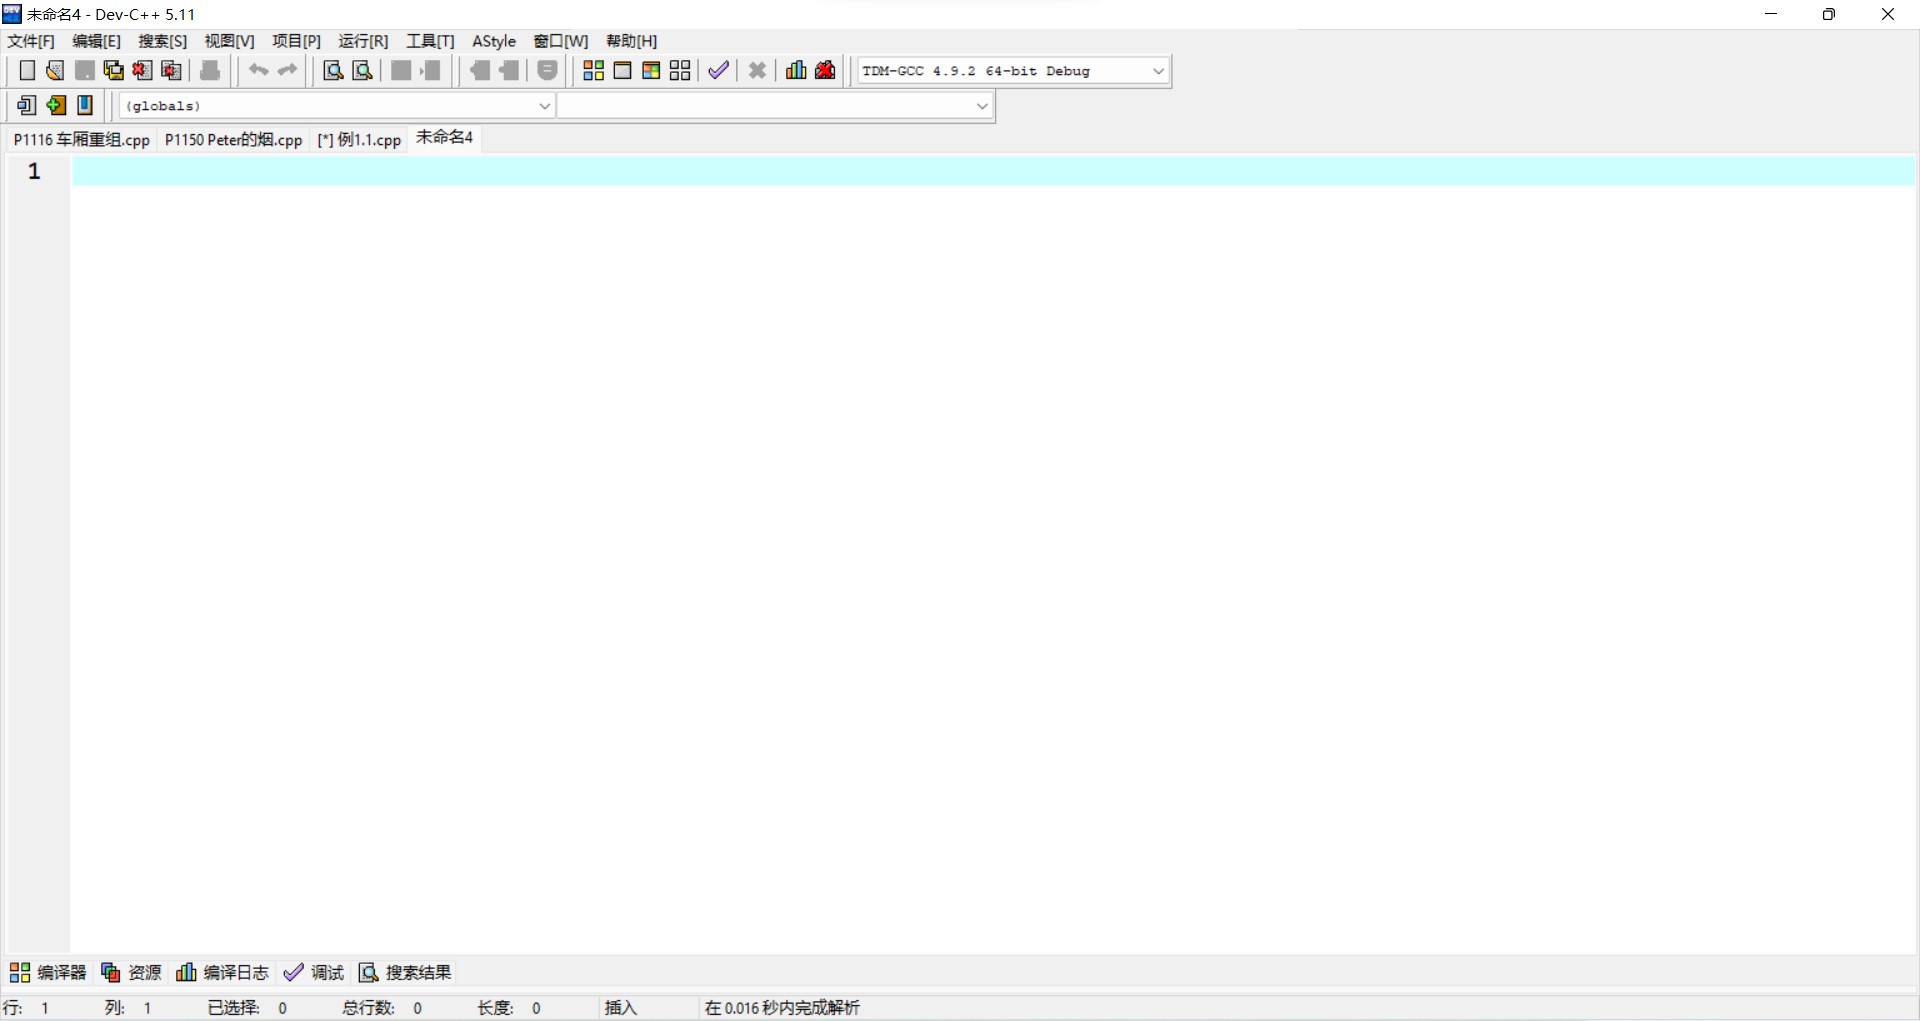Click the Open file toolbar icon
Viewport: 1920px width, 1021px height.
point(55,70)
